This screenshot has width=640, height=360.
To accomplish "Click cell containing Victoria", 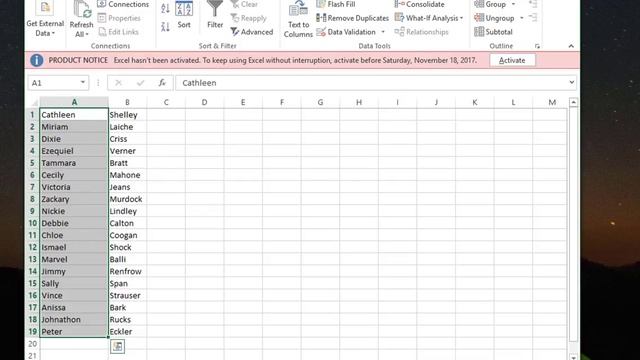I will [74, 187].
